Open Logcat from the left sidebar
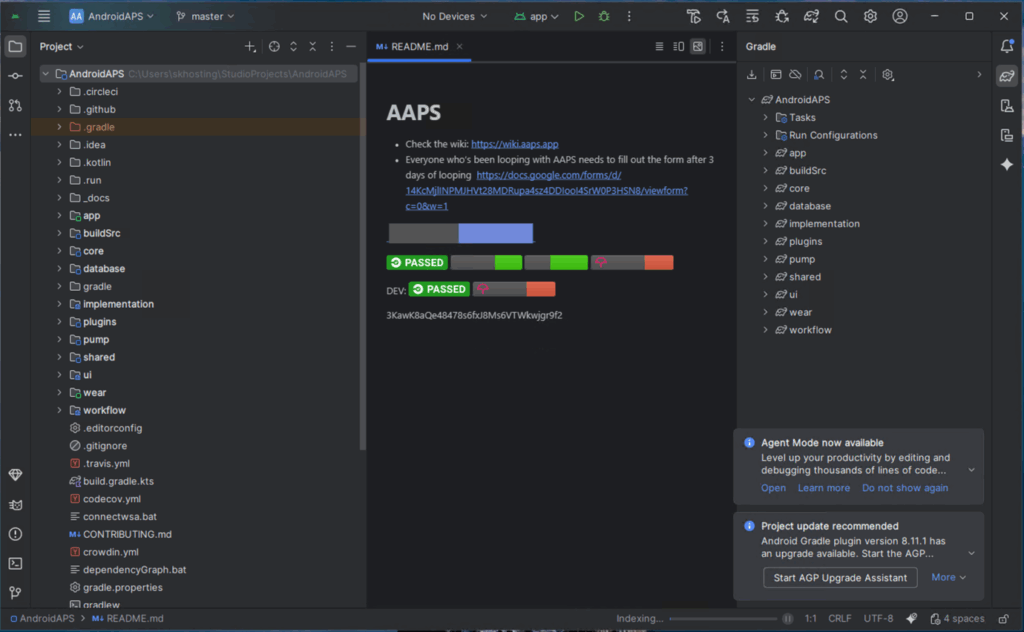The height and width of the screenshot is (632, 1024). [x=15, y=504]
